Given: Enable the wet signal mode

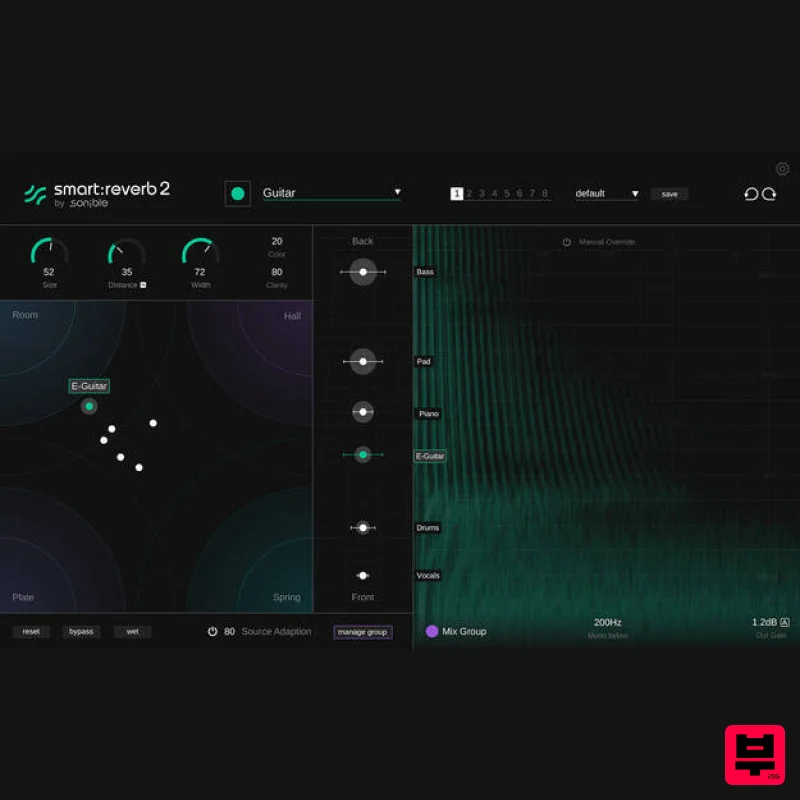Looking at the screenshot, I should (x=132, y=631).
